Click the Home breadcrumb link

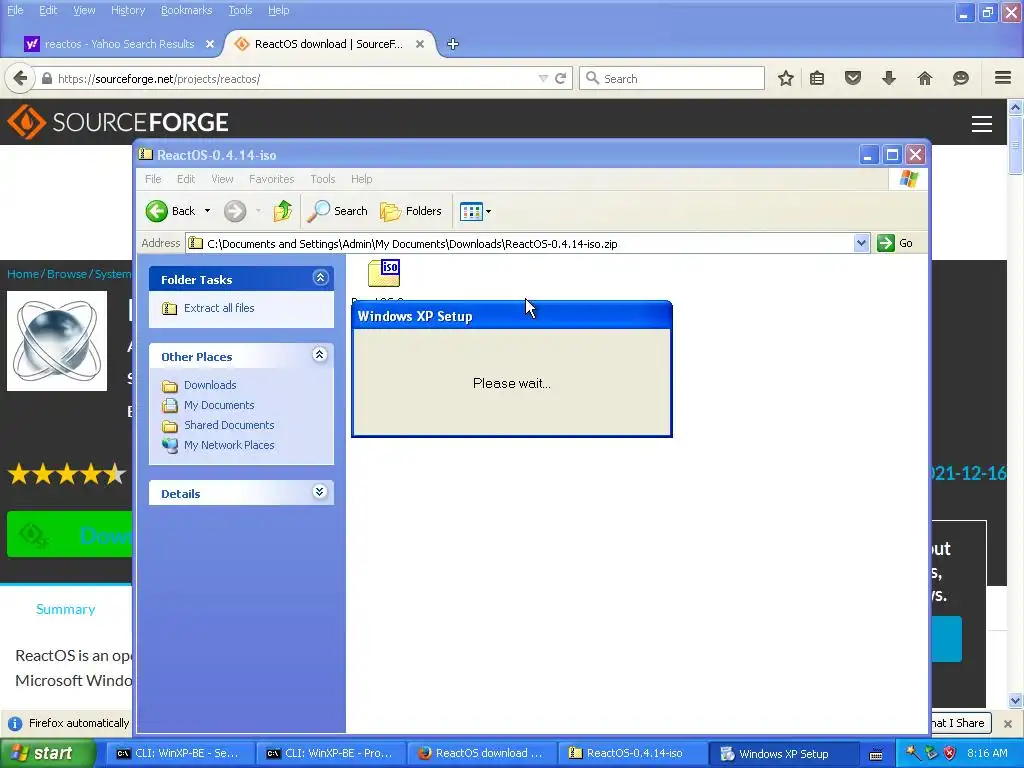click(x=23, y=274)
